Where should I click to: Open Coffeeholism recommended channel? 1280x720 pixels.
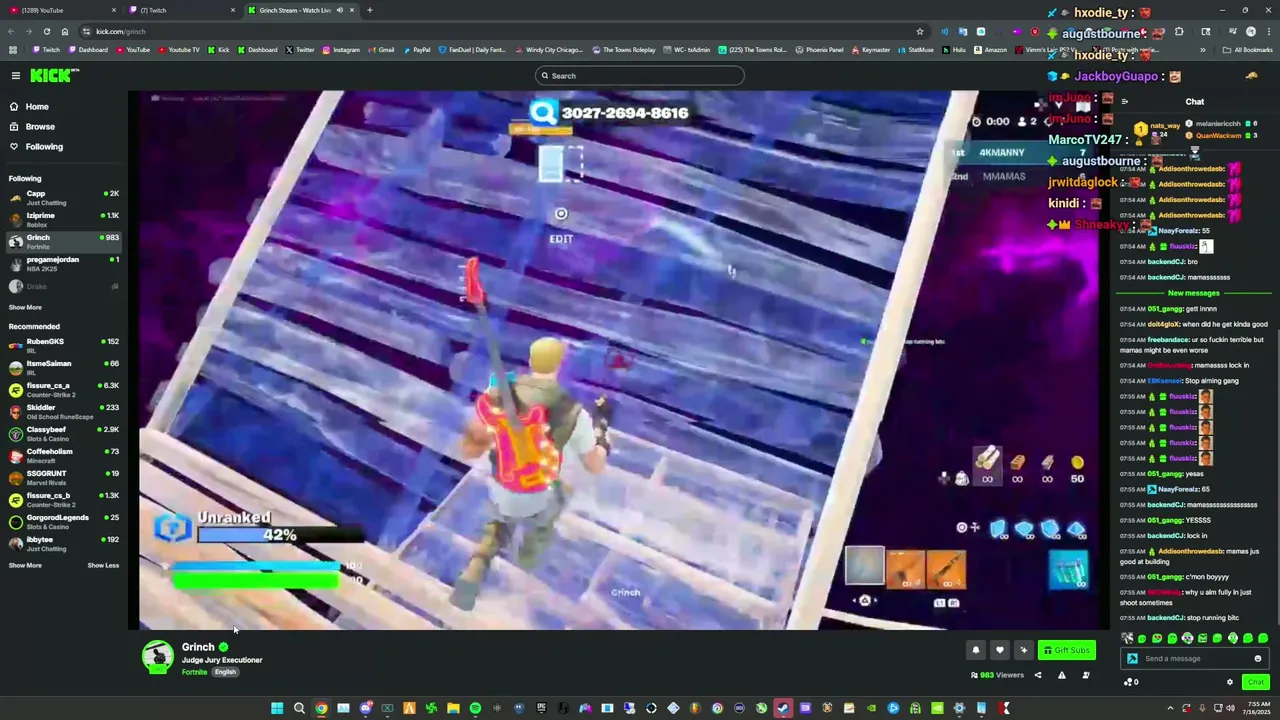[x=64, y=455]
